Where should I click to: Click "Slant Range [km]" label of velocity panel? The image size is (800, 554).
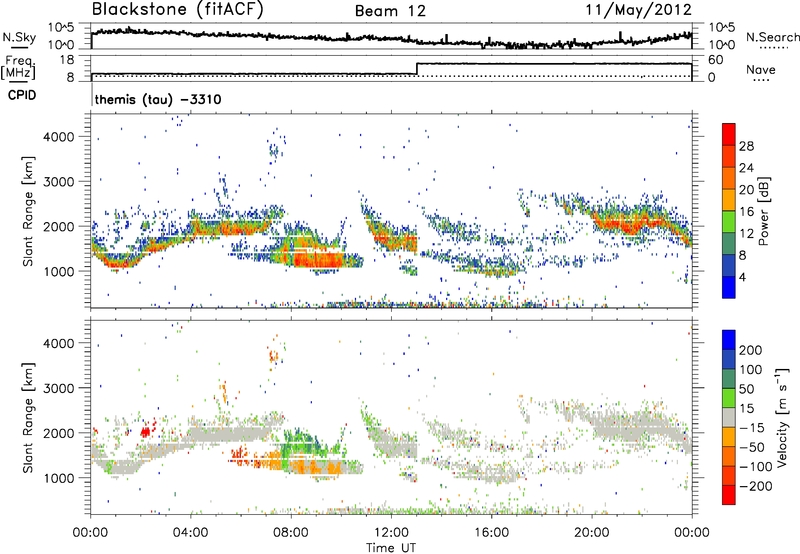coord(28,417)
